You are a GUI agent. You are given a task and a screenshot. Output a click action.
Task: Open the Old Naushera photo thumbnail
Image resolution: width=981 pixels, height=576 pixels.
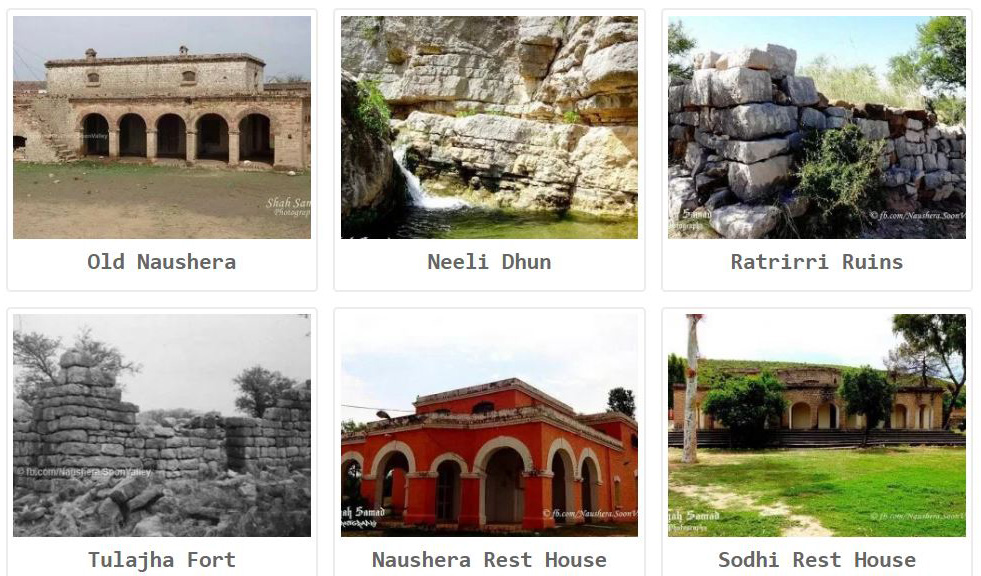point(161,127)
